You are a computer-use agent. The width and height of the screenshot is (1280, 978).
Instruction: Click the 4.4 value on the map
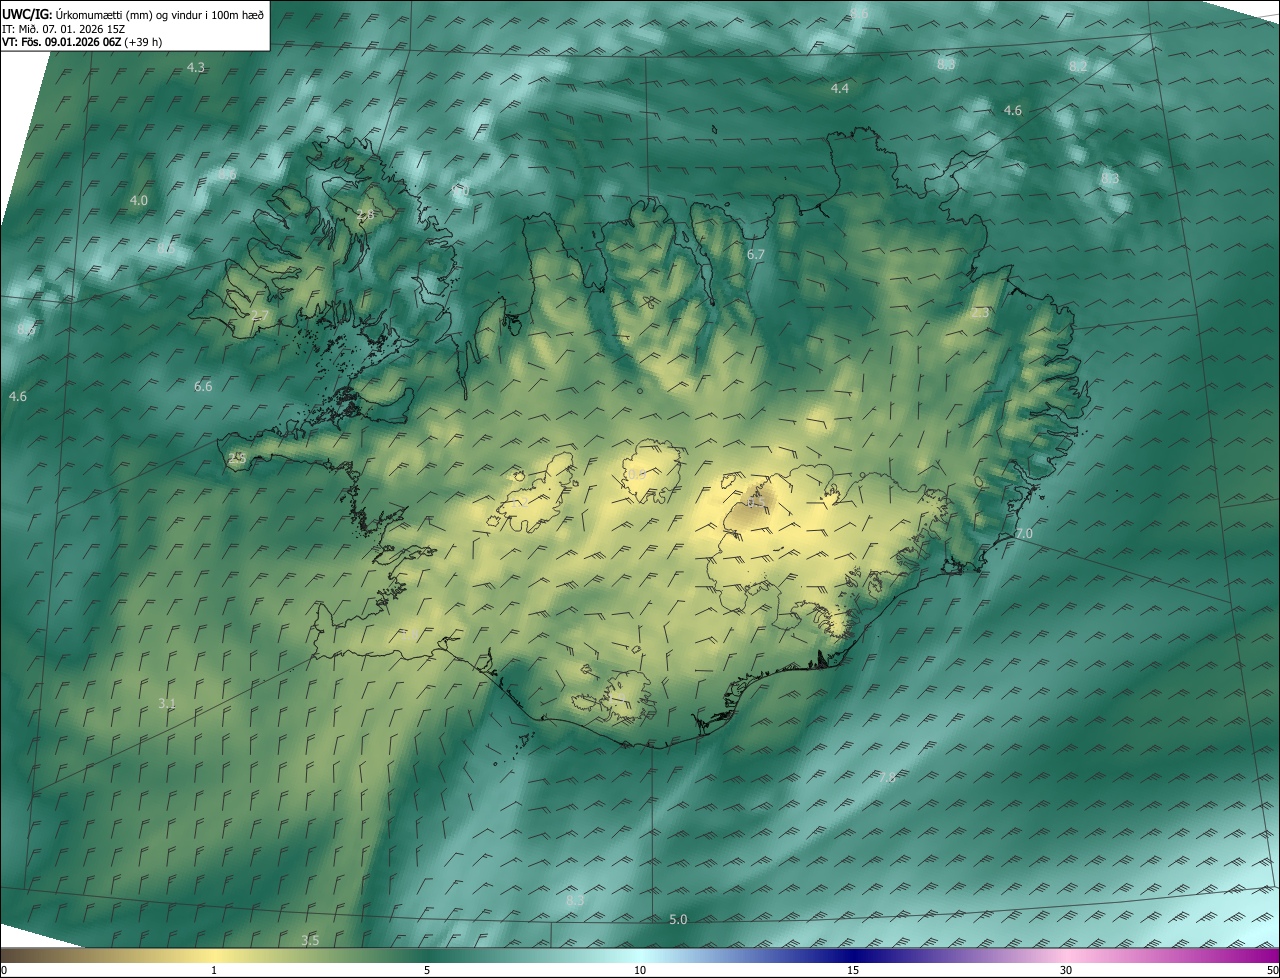click(x=840, y=89)
